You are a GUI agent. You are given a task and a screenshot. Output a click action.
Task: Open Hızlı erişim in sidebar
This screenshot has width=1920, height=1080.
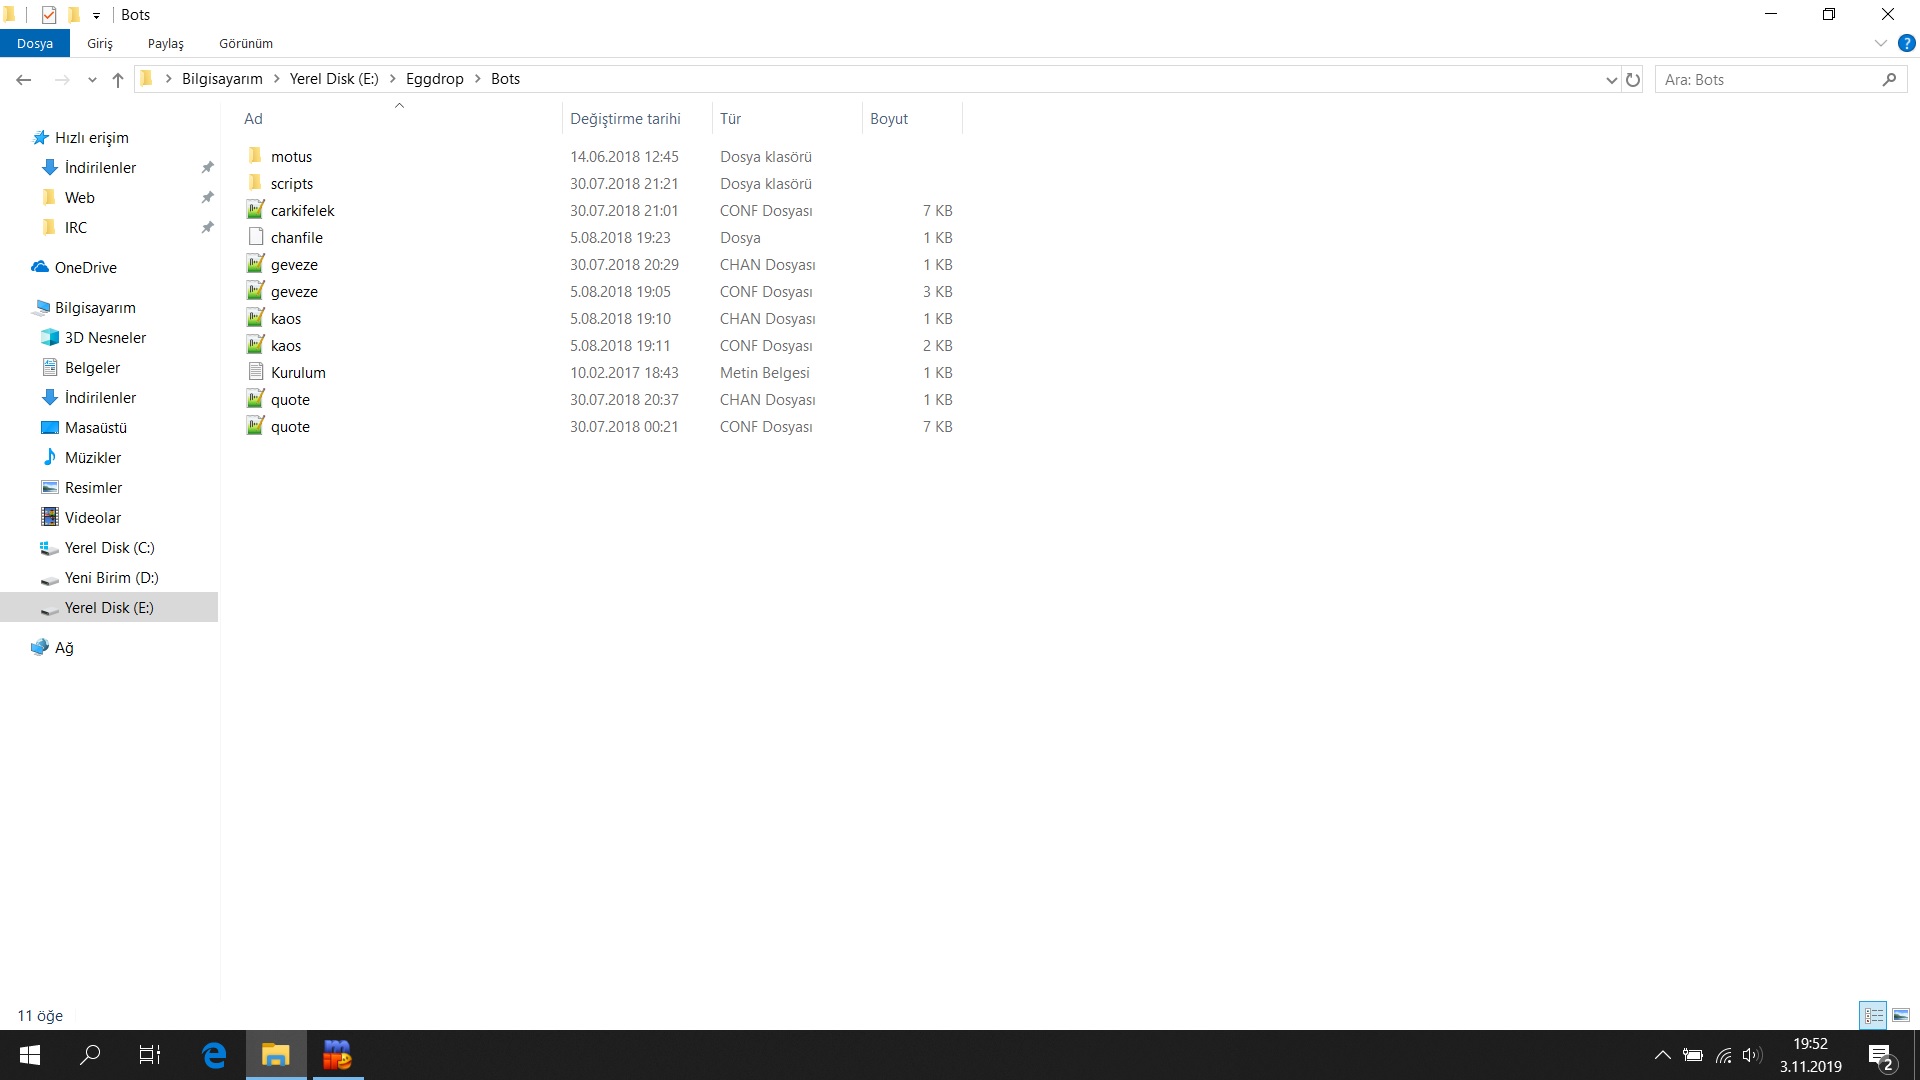tap(91, 138)
